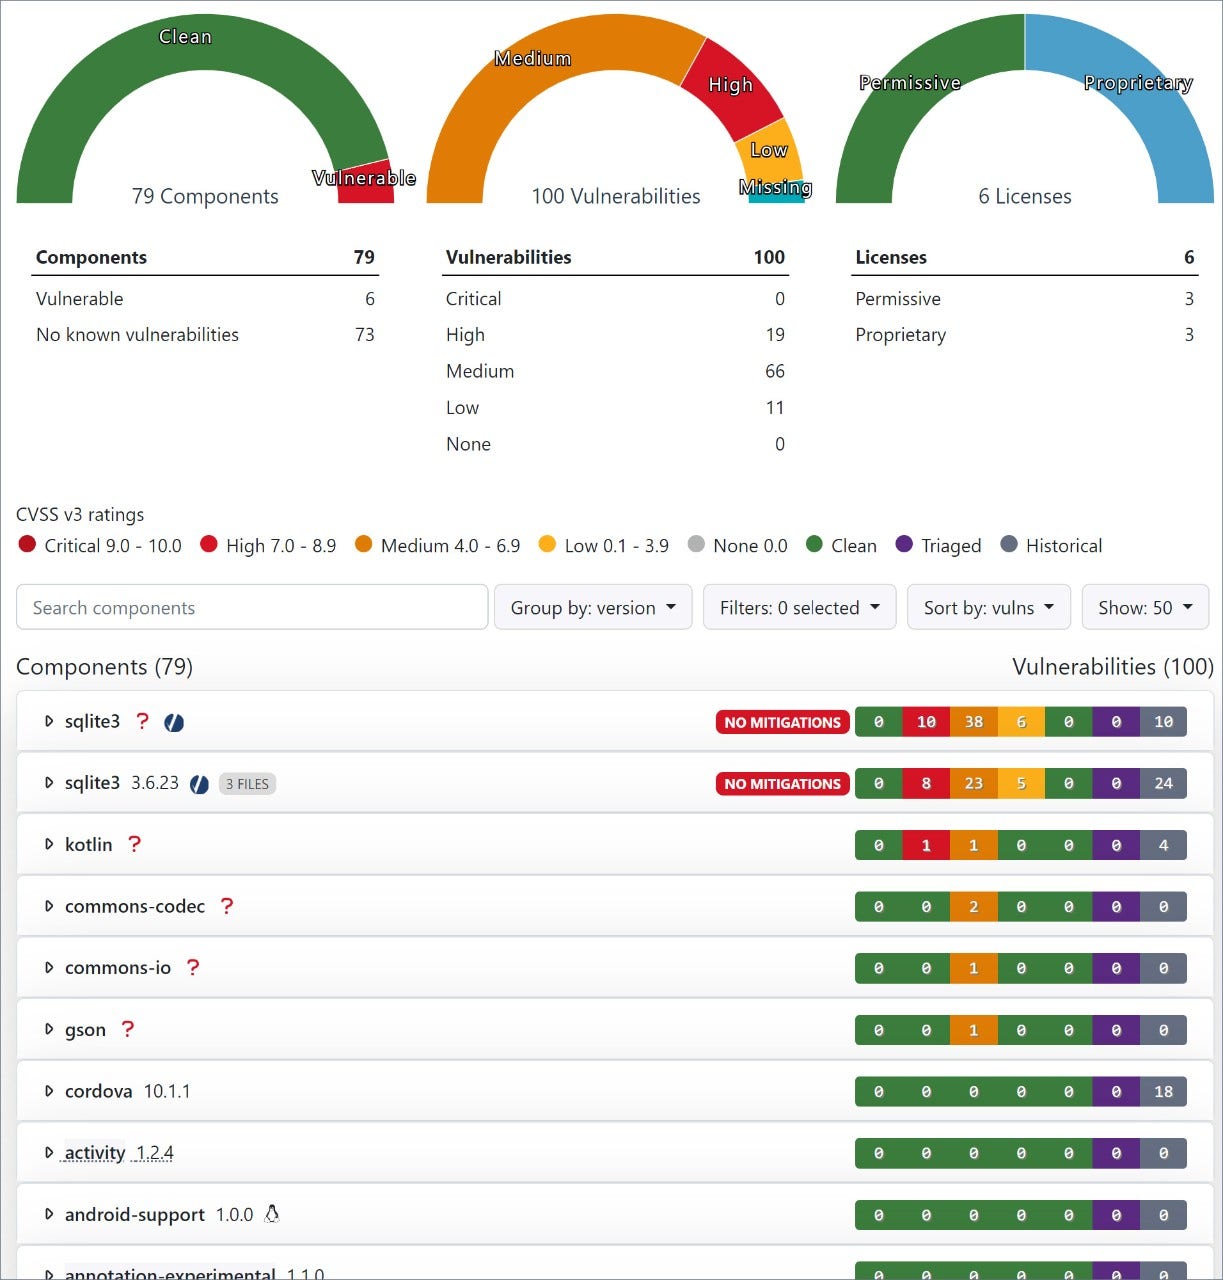Click the red question mark next to kotlin
The height and width of the screenshot is (1280, 1223).
point(135,843)
